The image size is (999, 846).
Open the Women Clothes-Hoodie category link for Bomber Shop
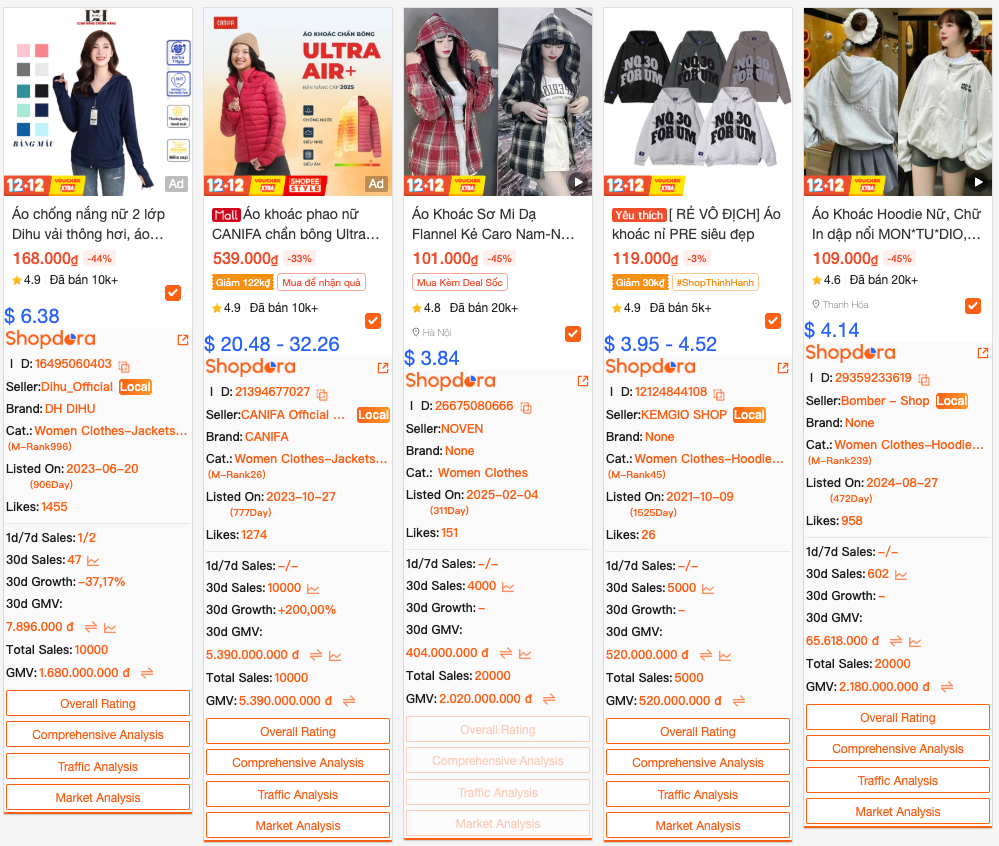pos(909,445)
